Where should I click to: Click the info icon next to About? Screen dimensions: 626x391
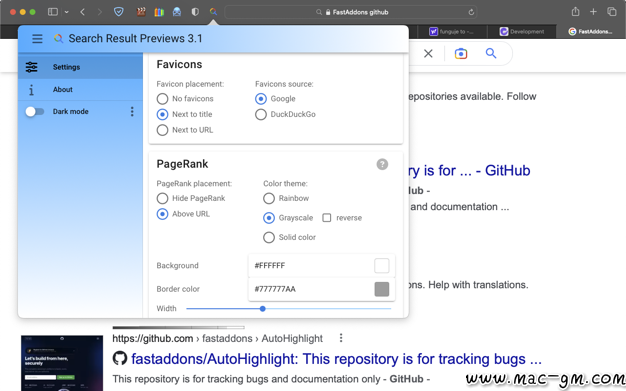tap(31, 90)
